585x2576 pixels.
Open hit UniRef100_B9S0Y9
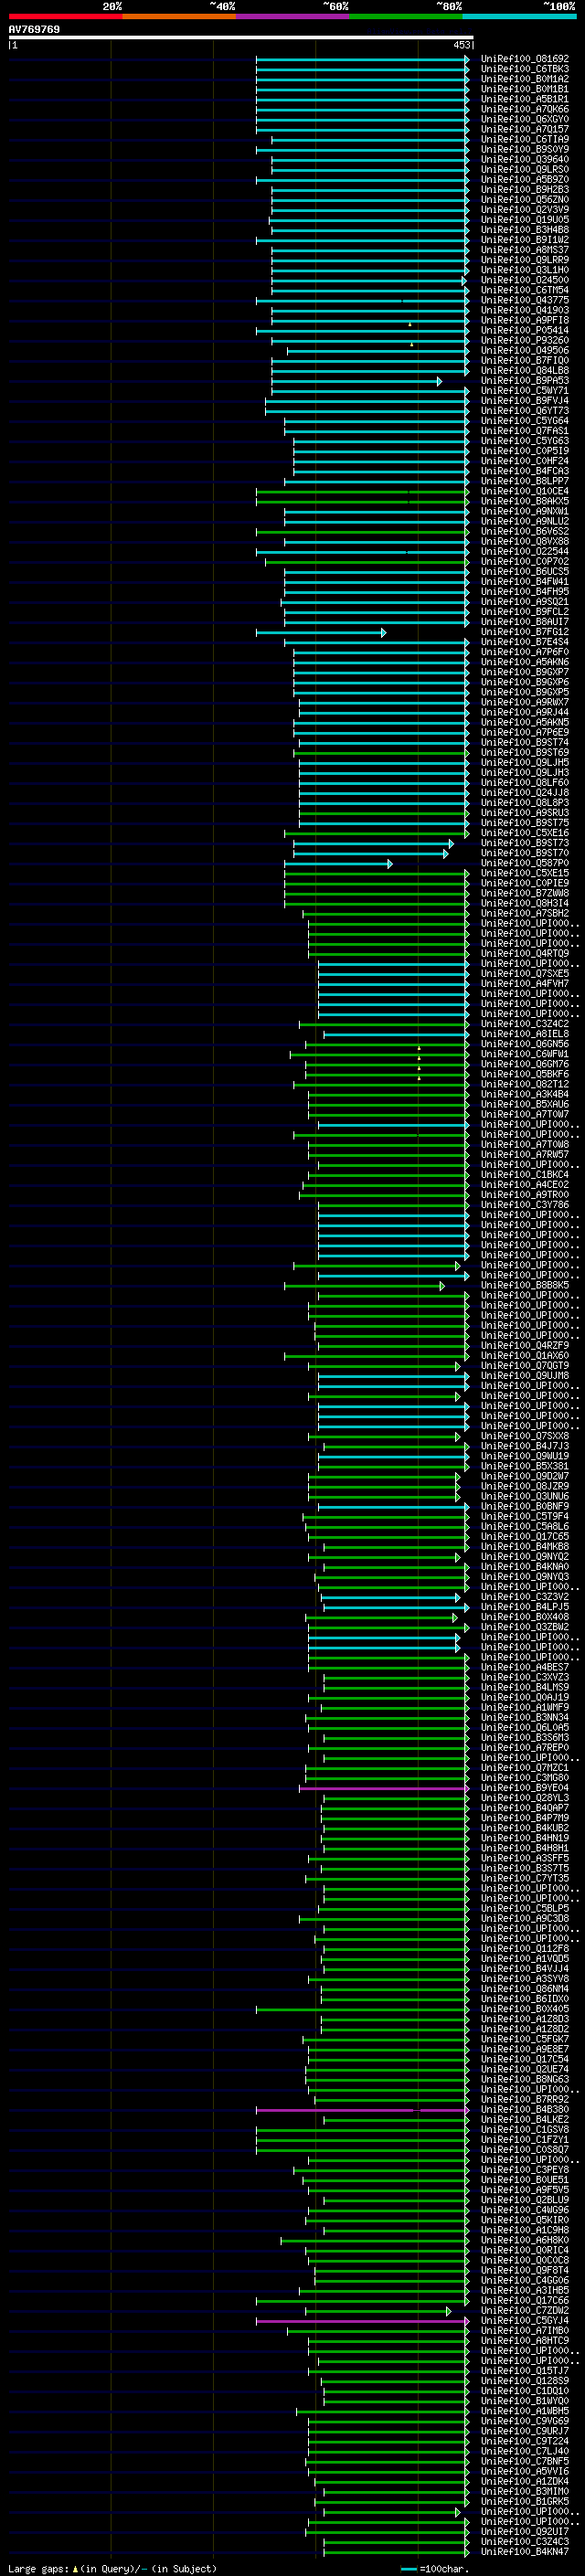(524, 149)
